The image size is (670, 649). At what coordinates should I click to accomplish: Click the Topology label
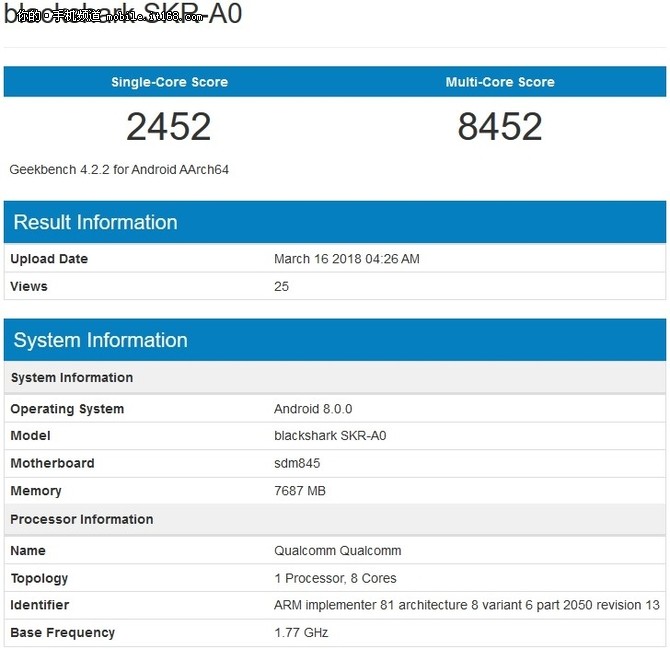point(39,578)
